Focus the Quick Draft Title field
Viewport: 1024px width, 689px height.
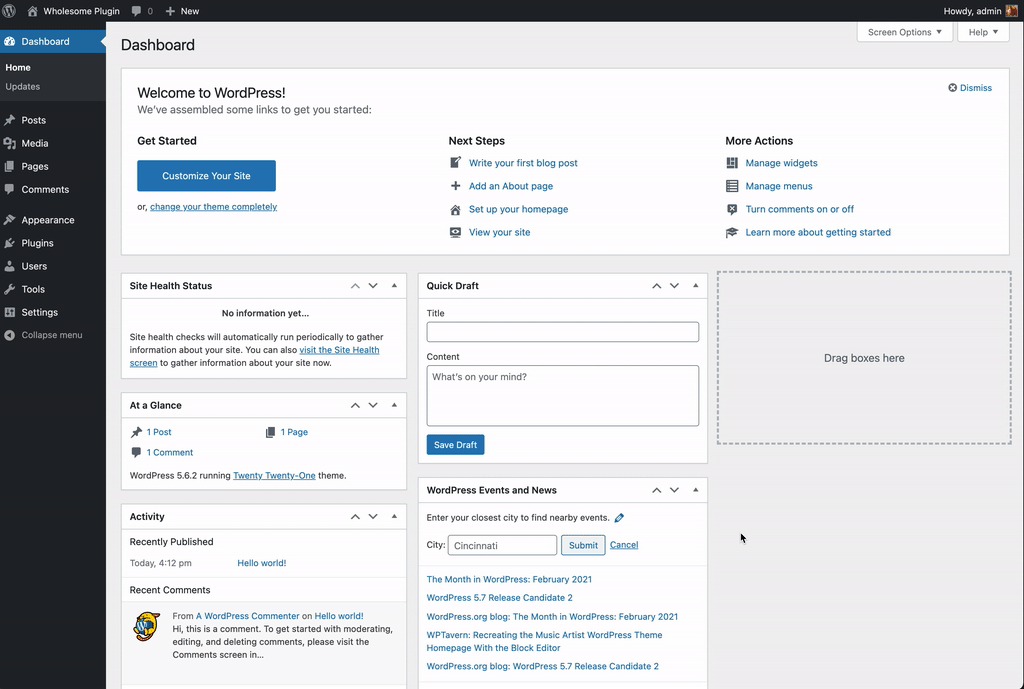(x=562, y=332)
